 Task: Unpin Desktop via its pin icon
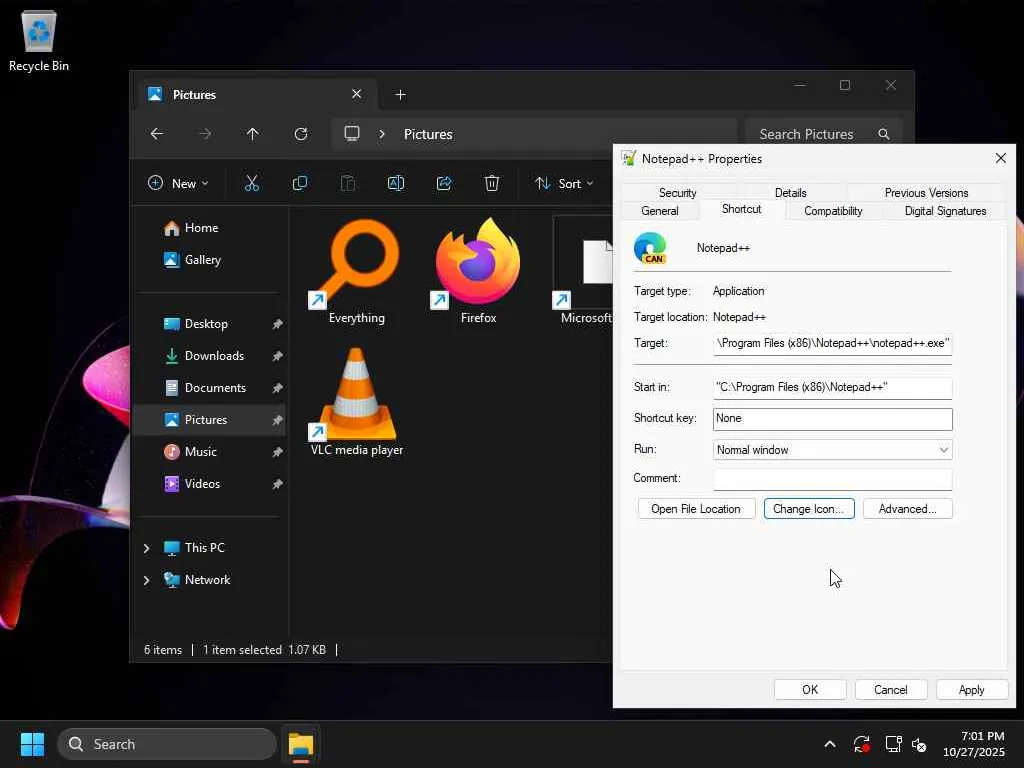pos(277,324)
